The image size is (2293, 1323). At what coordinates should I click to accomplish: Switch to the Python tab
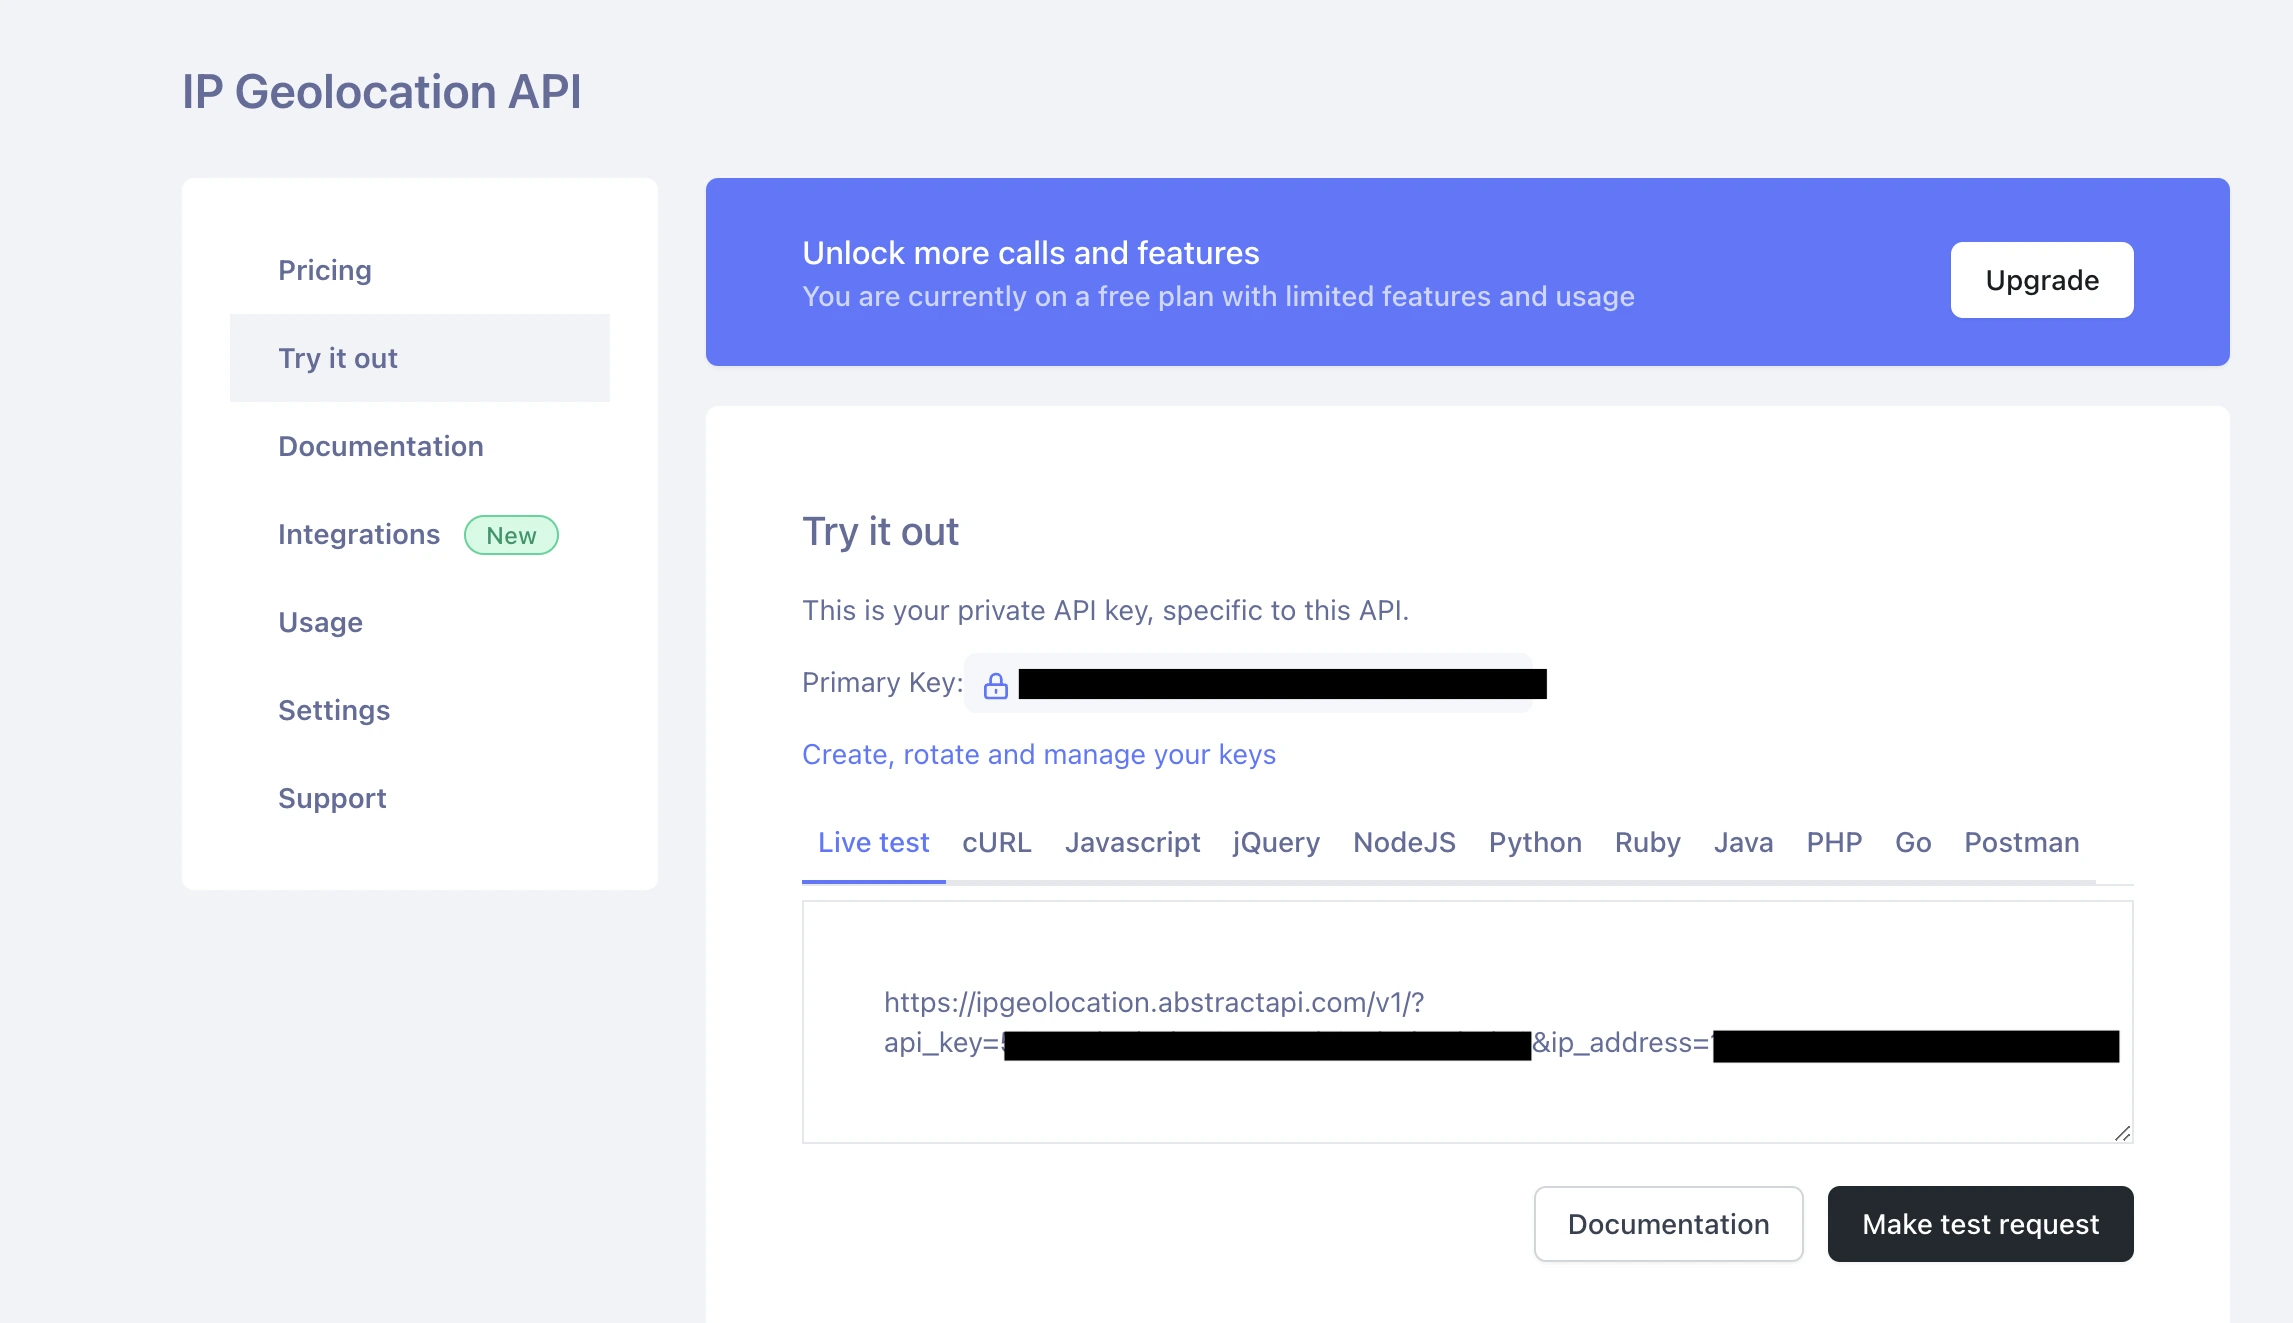pos(1535,842)
